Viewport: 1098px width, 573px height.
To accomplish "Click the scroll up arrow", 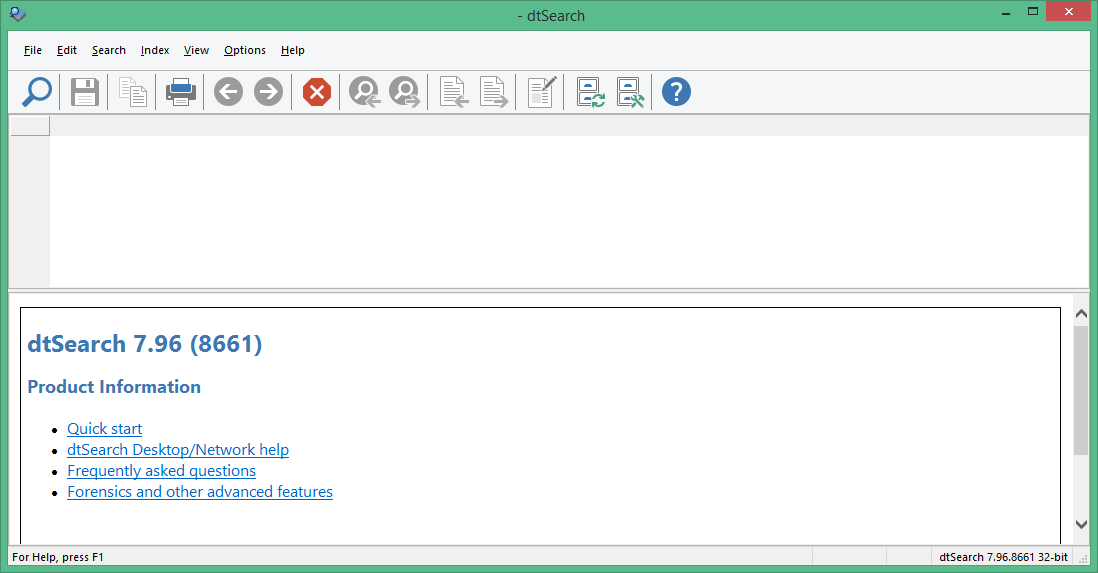I will (1081, 314).
